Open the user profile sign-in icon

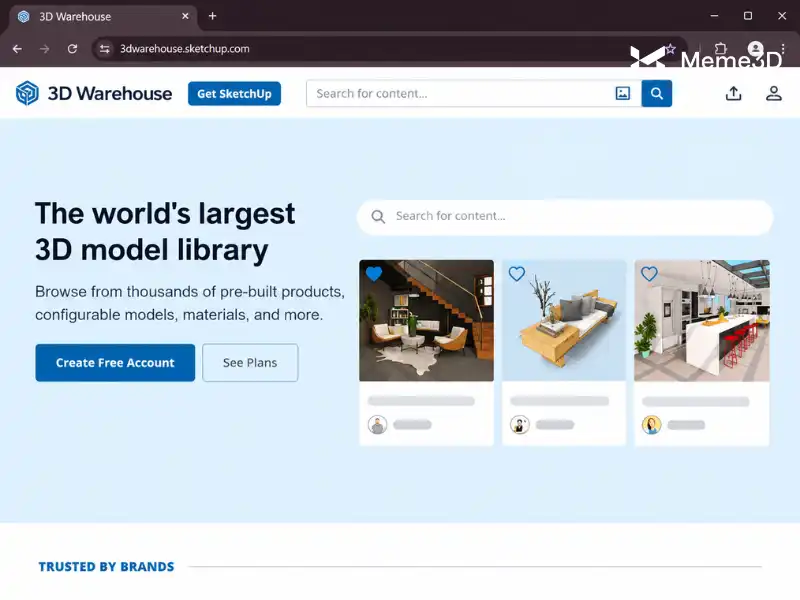point(773,93)
